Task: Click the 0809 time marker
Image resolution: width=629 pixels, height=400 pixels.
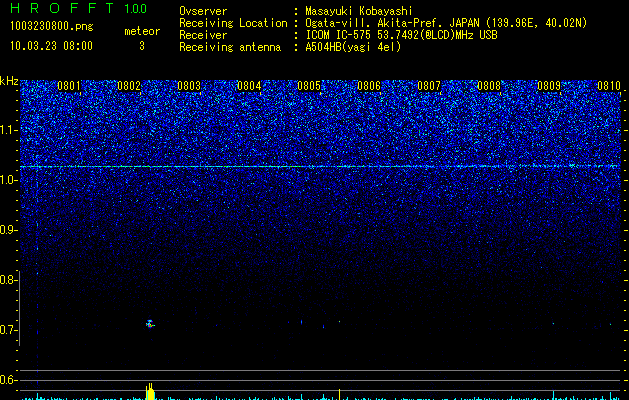Action: pyautogui.click(x=549, y=86)
